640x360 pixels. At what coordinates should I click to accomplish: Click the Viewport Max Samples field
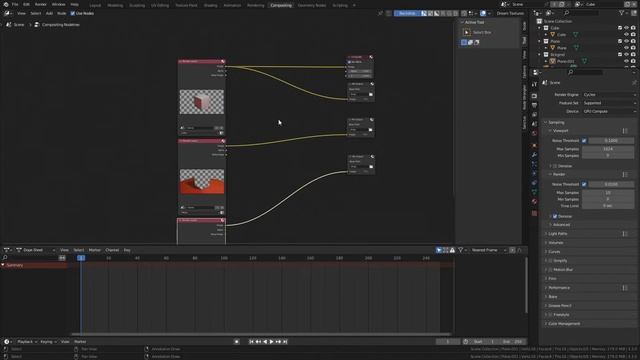(x=608, y=149)
